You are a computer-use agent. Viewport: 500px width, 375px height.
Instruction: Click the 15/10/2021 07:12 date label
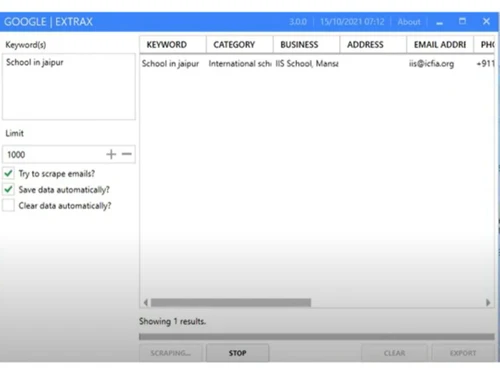352,22
